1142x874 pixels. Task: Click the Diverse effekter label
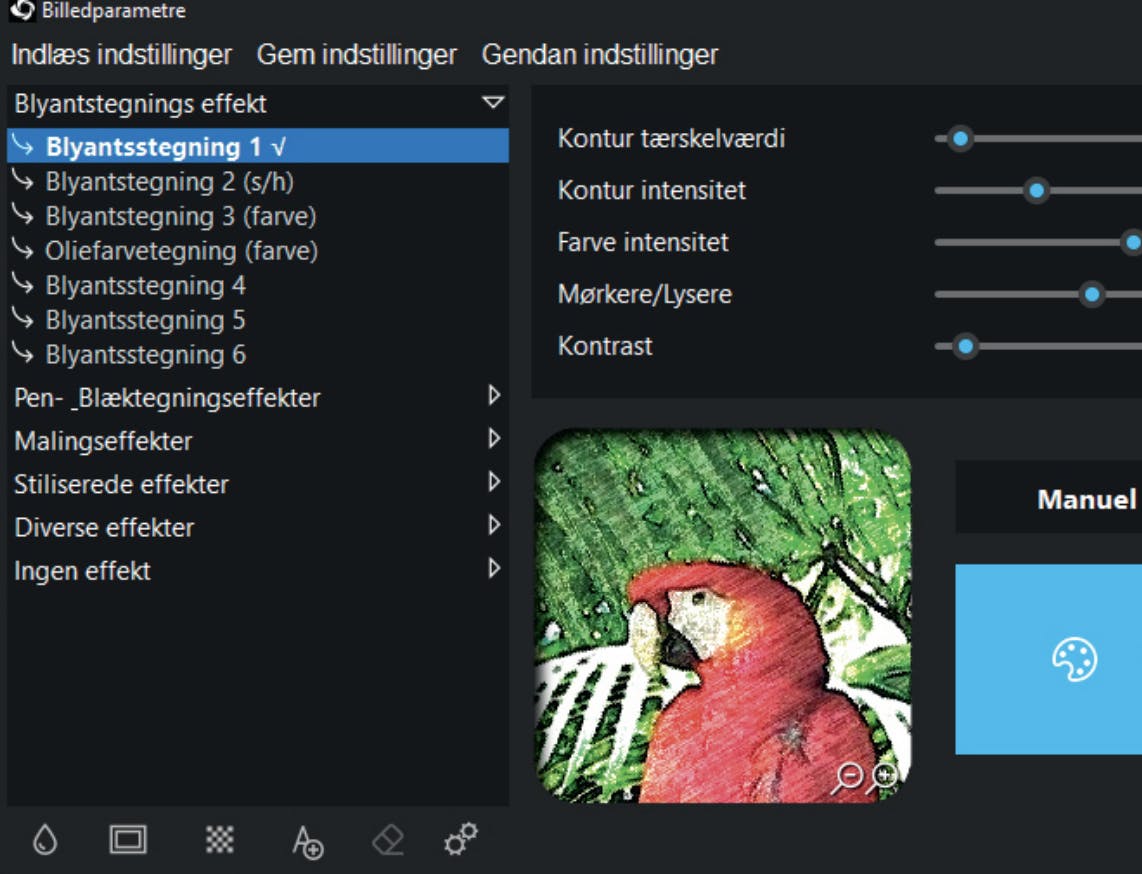click(104, 527)
